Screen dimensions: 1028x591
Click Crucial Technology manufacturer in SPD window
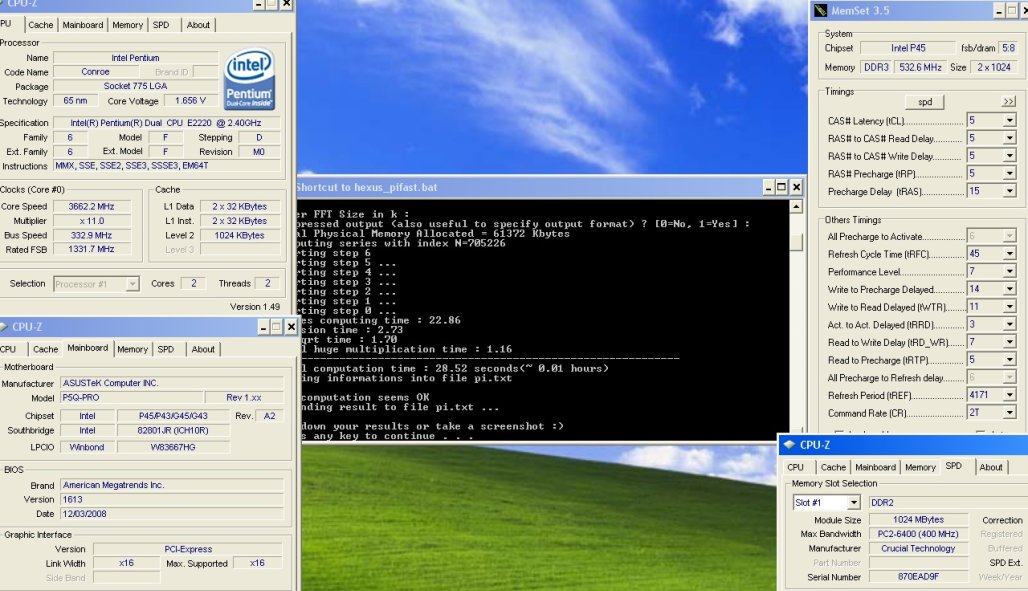coord(918,549)
